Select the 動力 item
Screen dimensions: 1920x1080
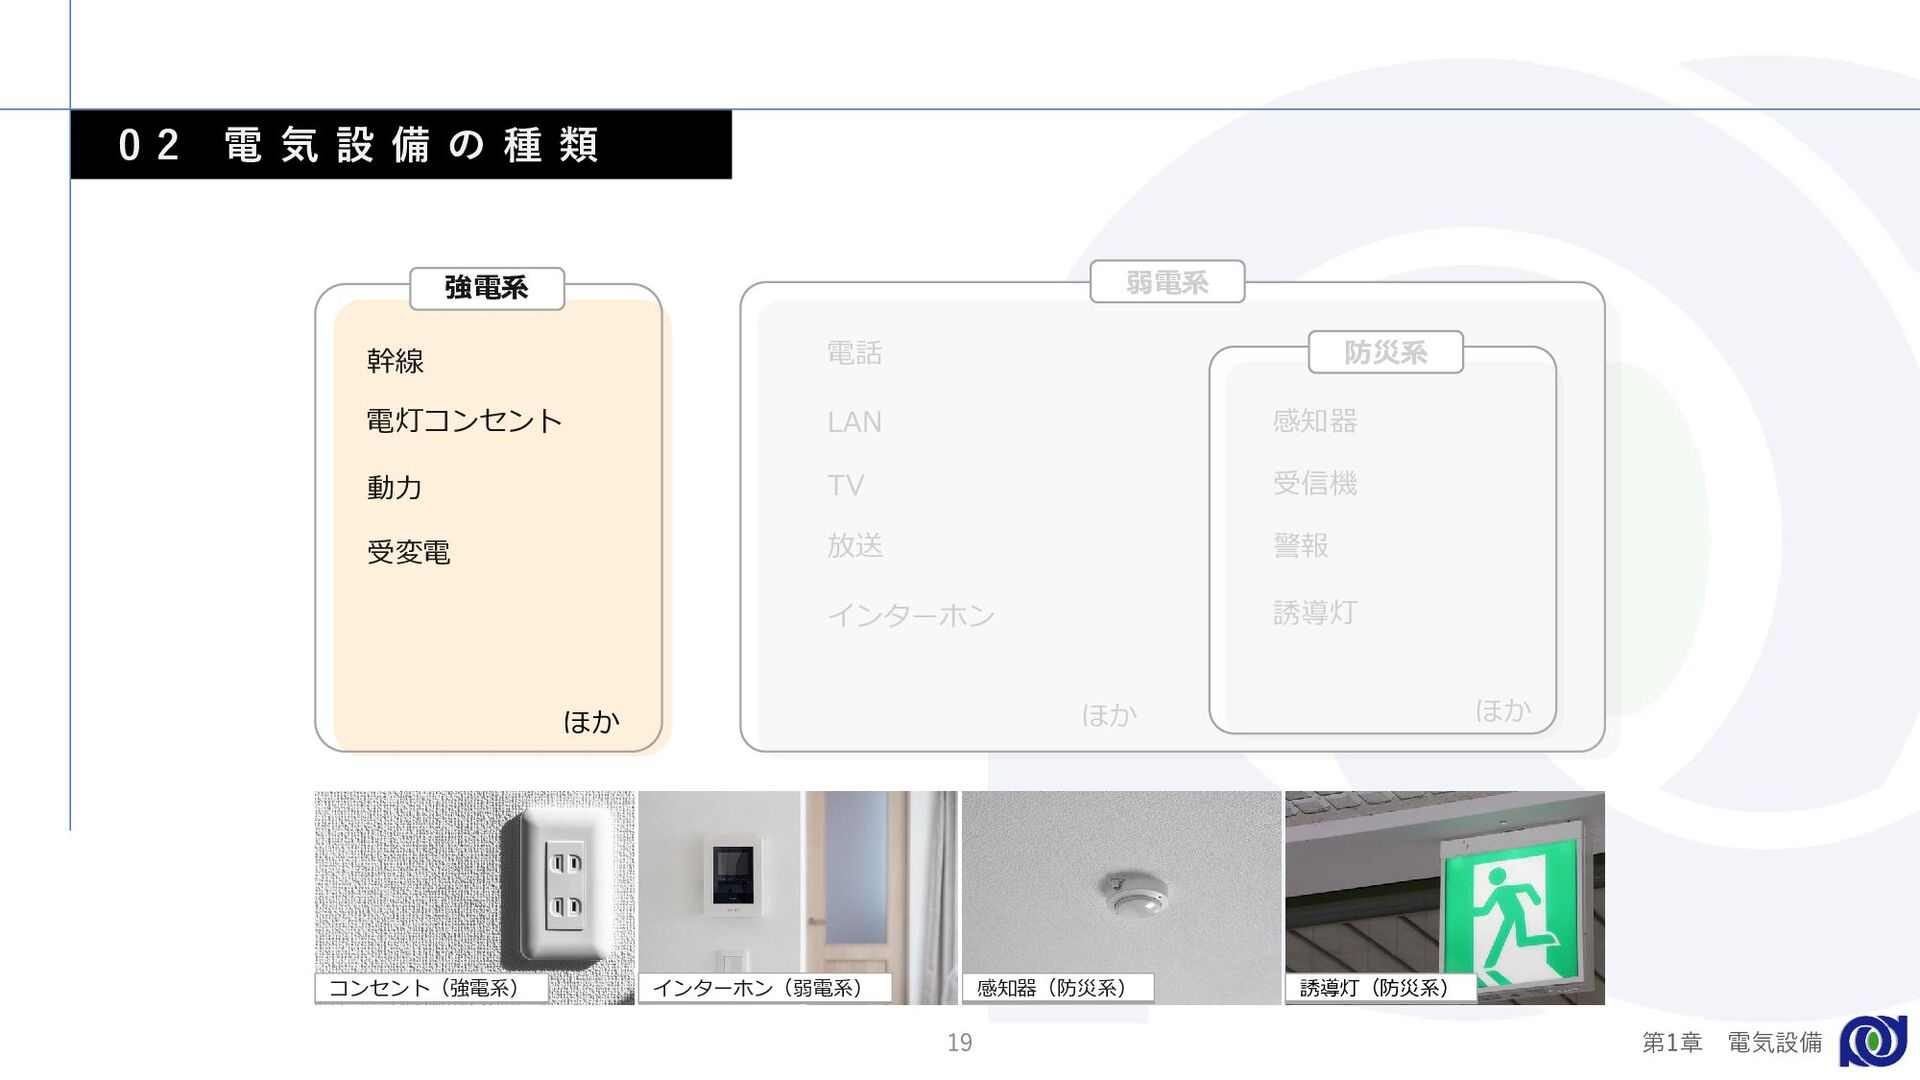pos(394,487)
